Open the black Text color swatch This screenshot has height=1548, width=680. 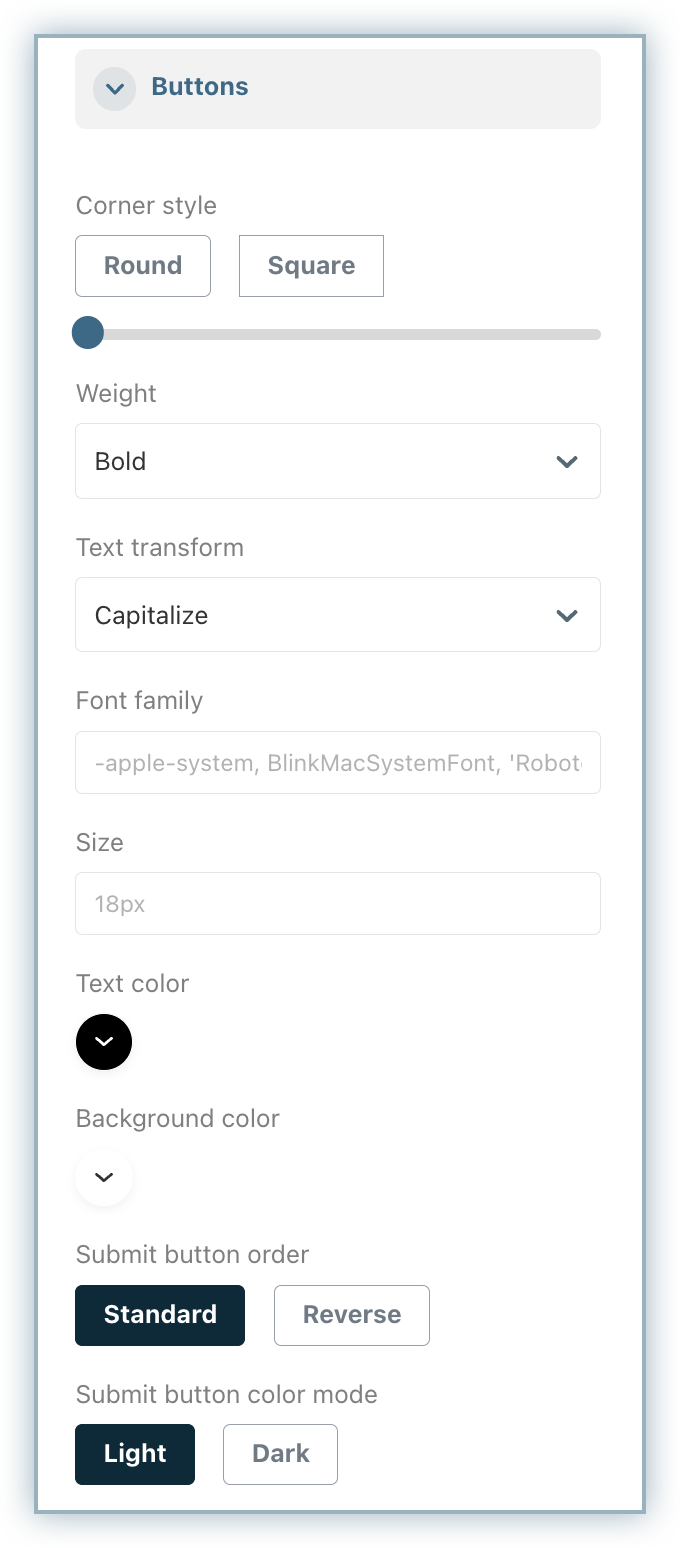(104, 1042)
